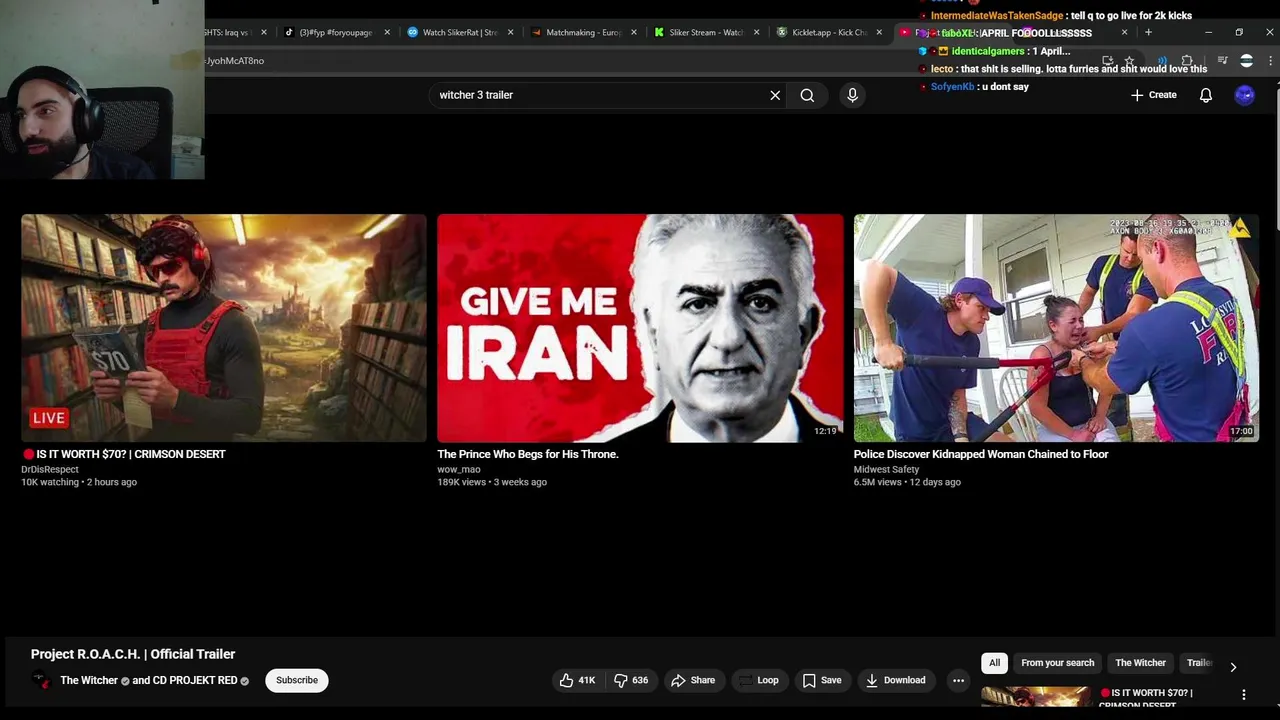The width and height of the screenshot is (1280, 720).
Task: Open The Prince Who Begs for His Throne title
Action: click(x=528, y=454)
